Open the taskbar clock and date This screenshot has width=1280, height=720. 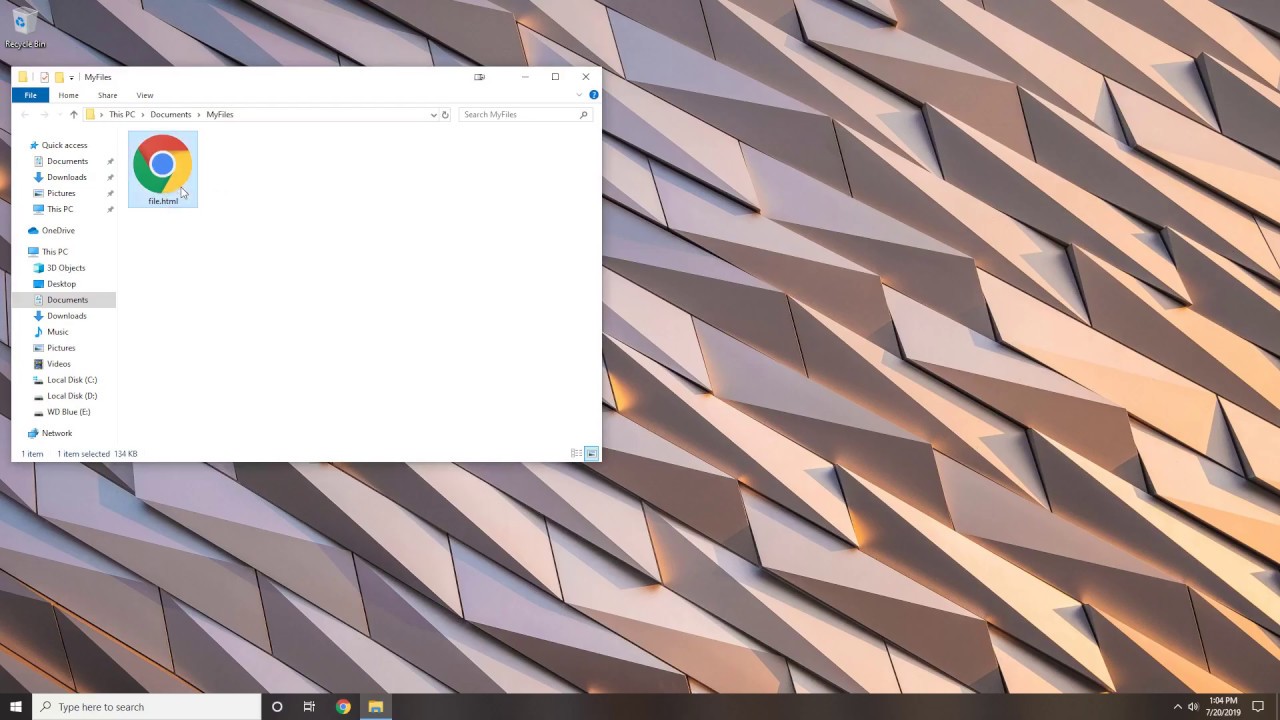pos(1223,707)
